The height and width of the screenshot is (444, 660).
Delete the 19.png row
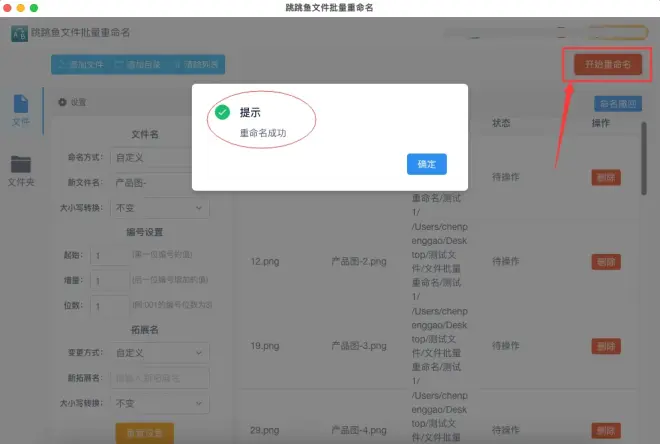point(606,346)
